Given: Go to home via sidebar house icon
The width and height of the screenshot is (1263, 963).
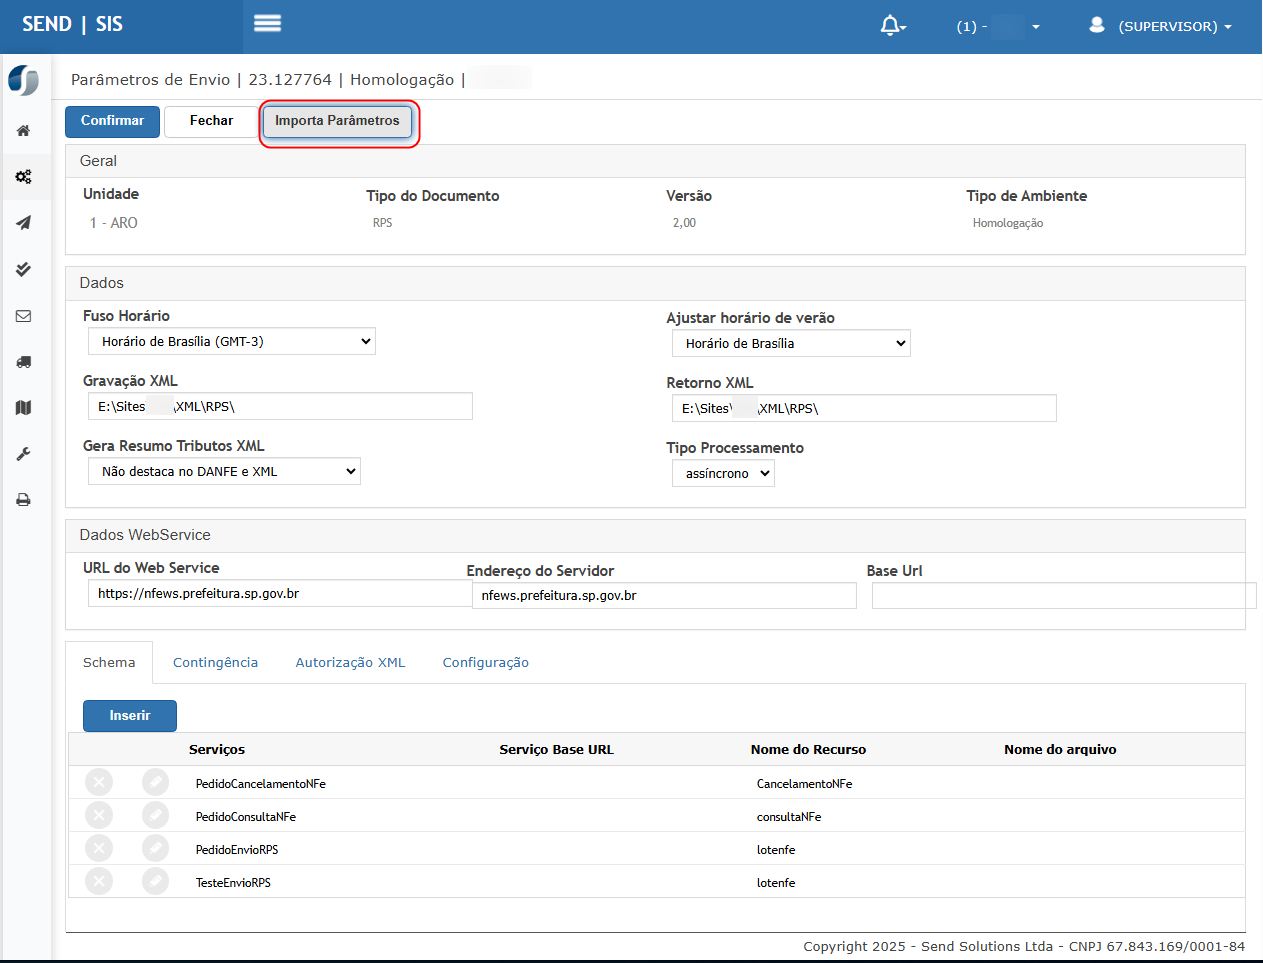Looking at the screenshot, I should point(23,131).
